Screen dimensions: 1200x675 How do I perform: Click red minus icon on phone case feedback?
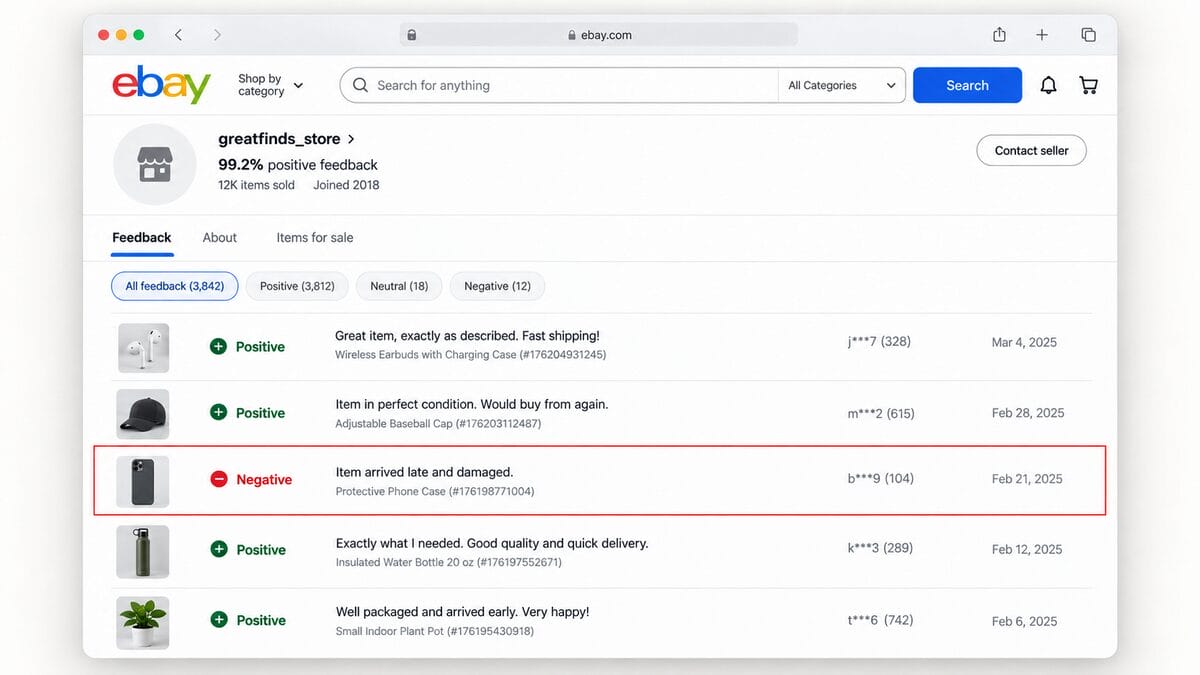(x=219, y=479)
